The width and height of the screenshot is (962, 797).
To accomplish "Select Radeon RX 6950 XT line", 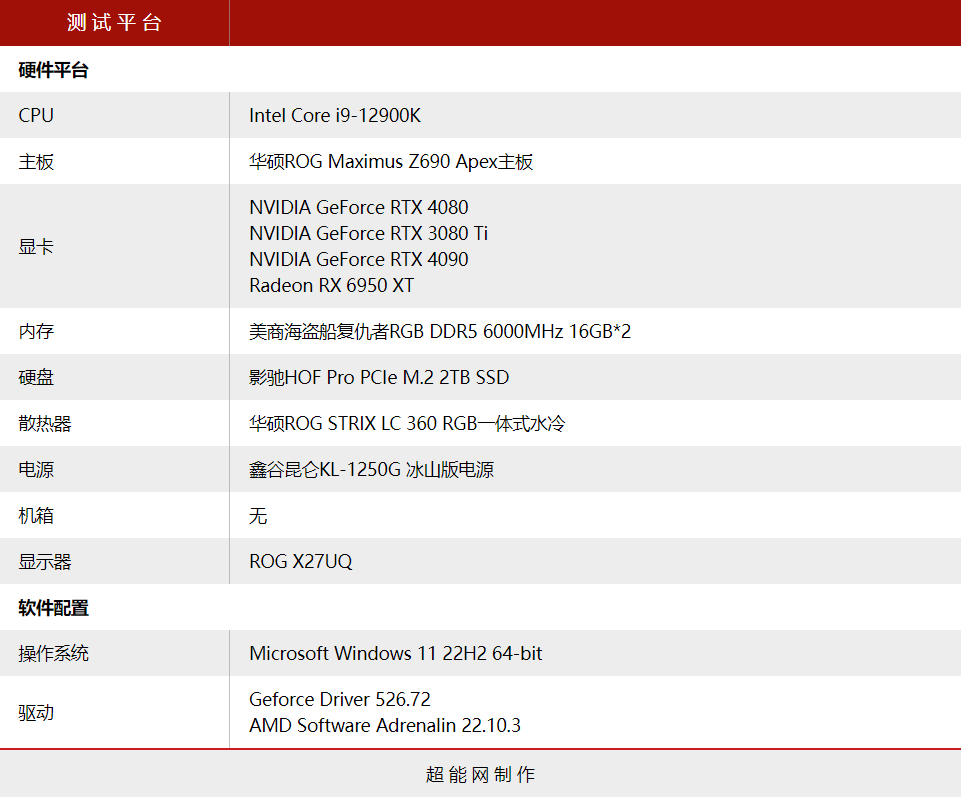I will click(331, 285).
